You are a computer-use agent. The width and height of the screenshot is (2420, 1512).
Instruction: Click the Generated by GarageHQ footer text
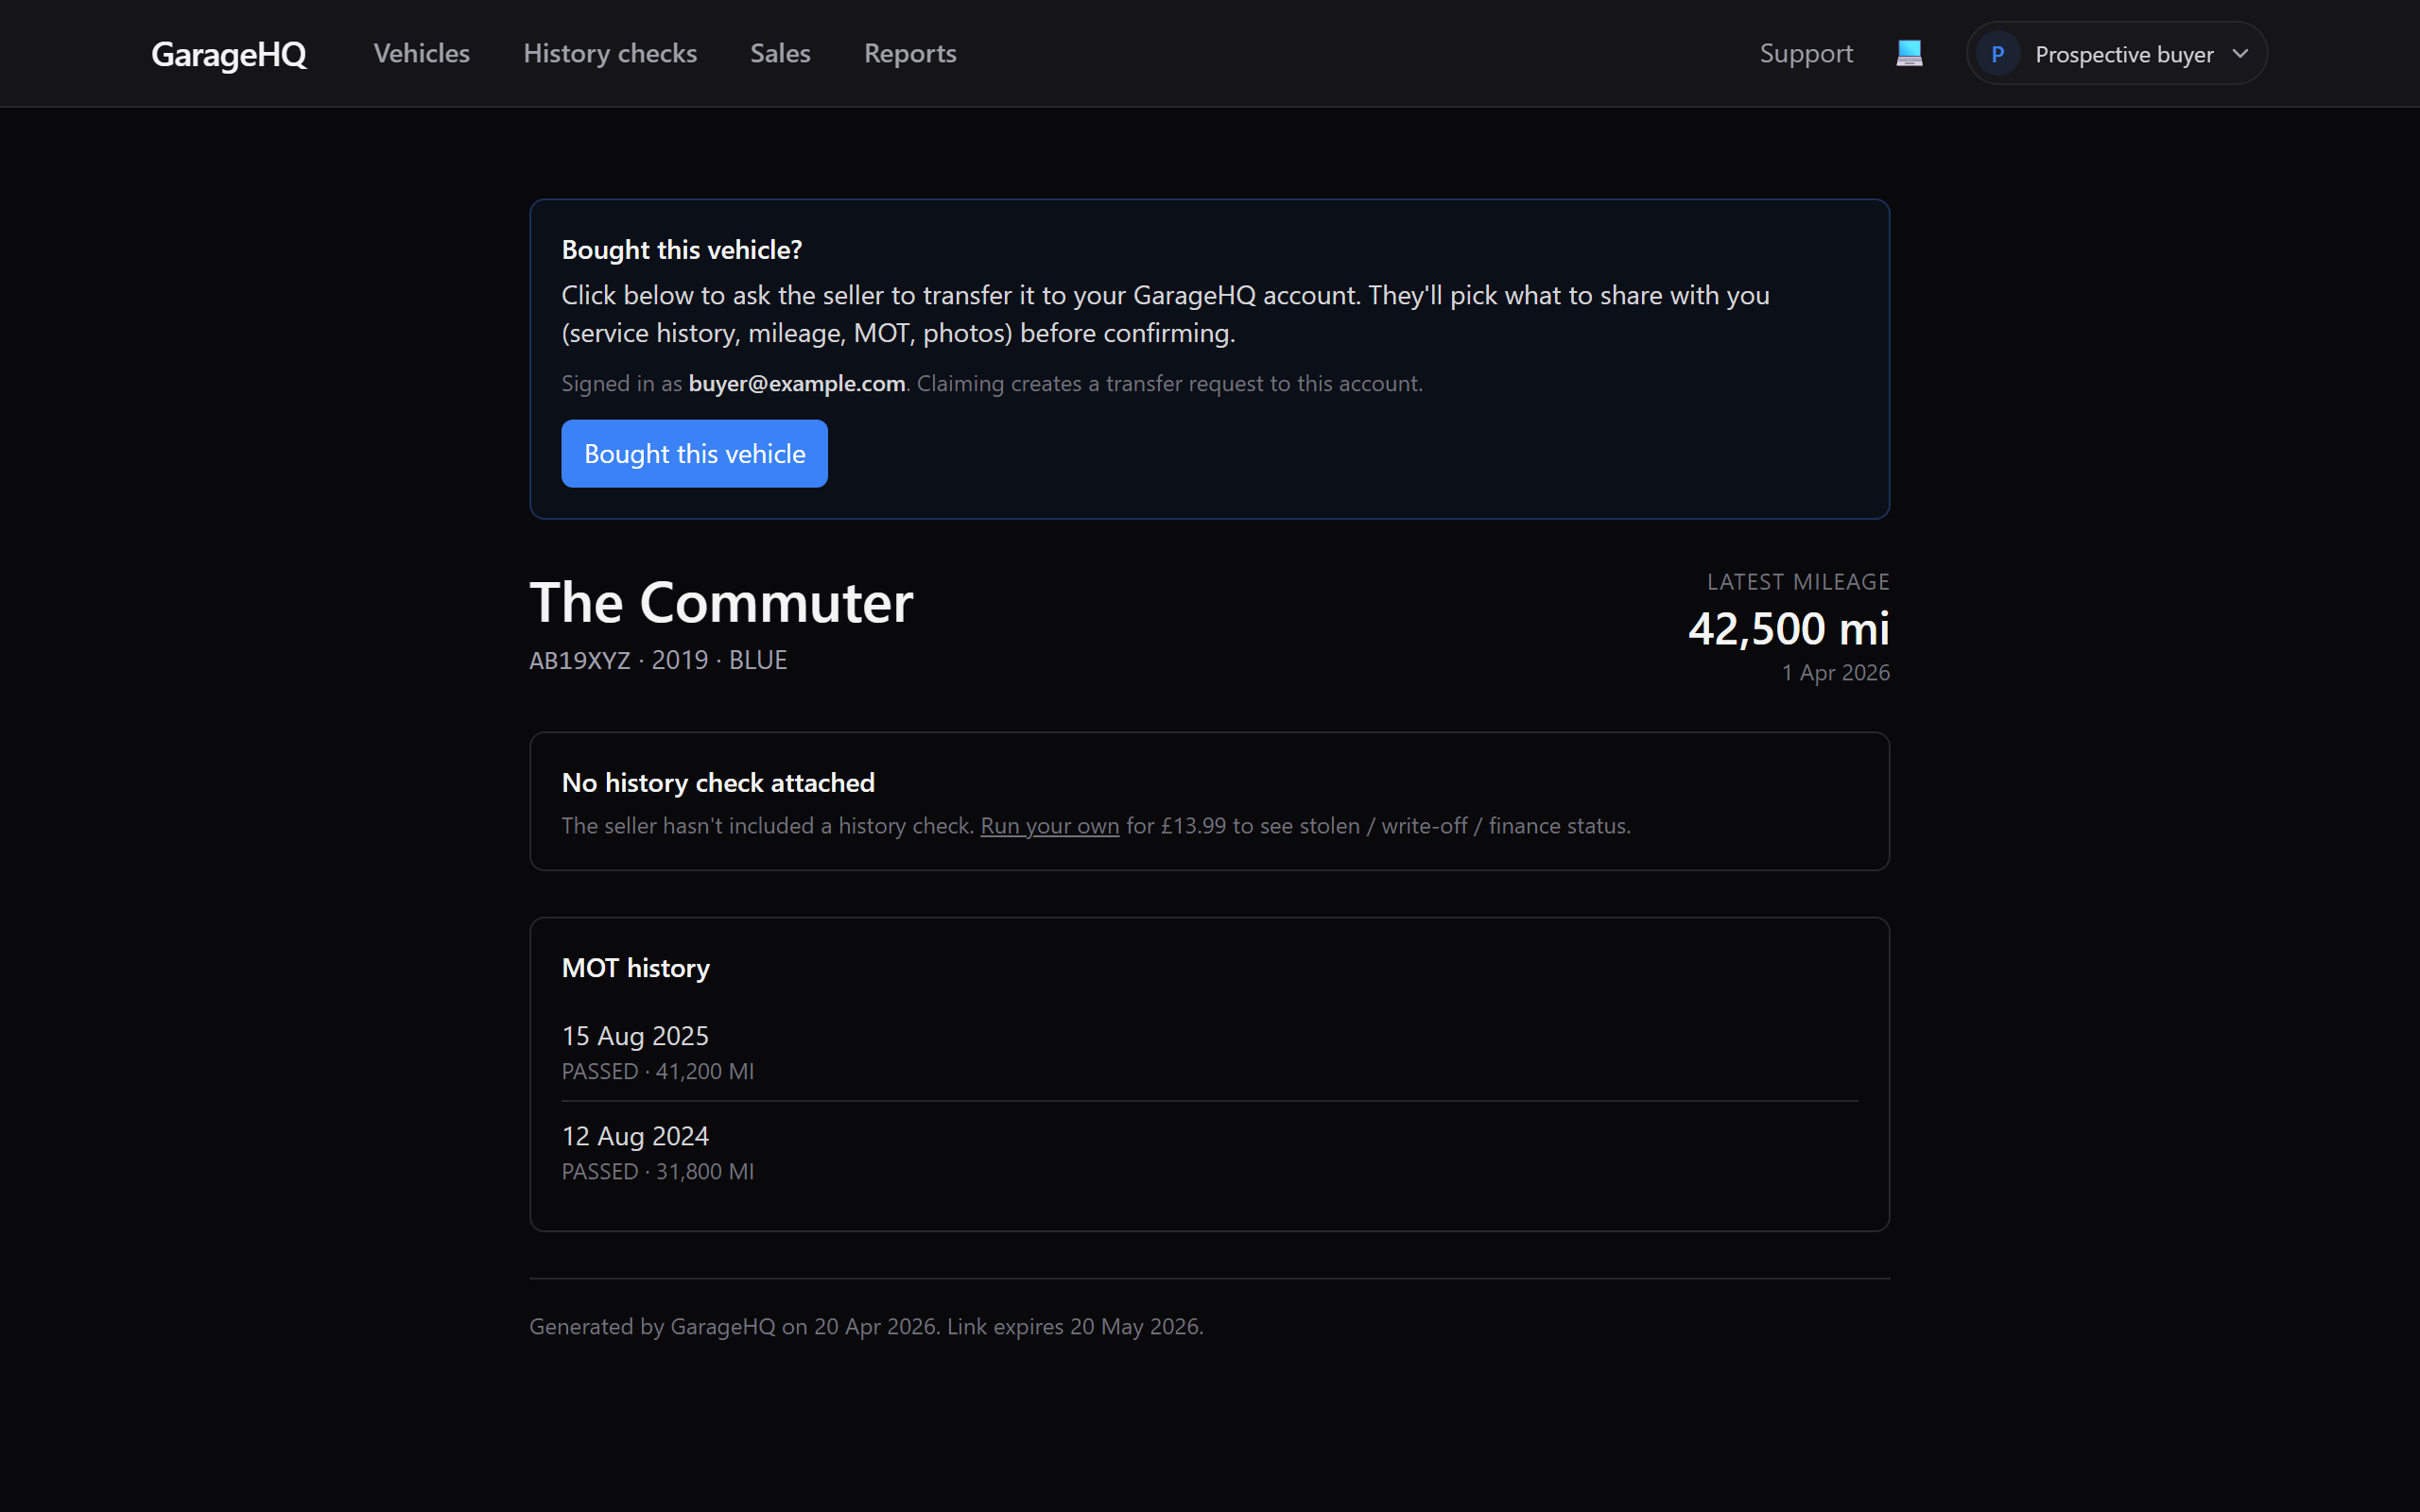coord(866,1327)
